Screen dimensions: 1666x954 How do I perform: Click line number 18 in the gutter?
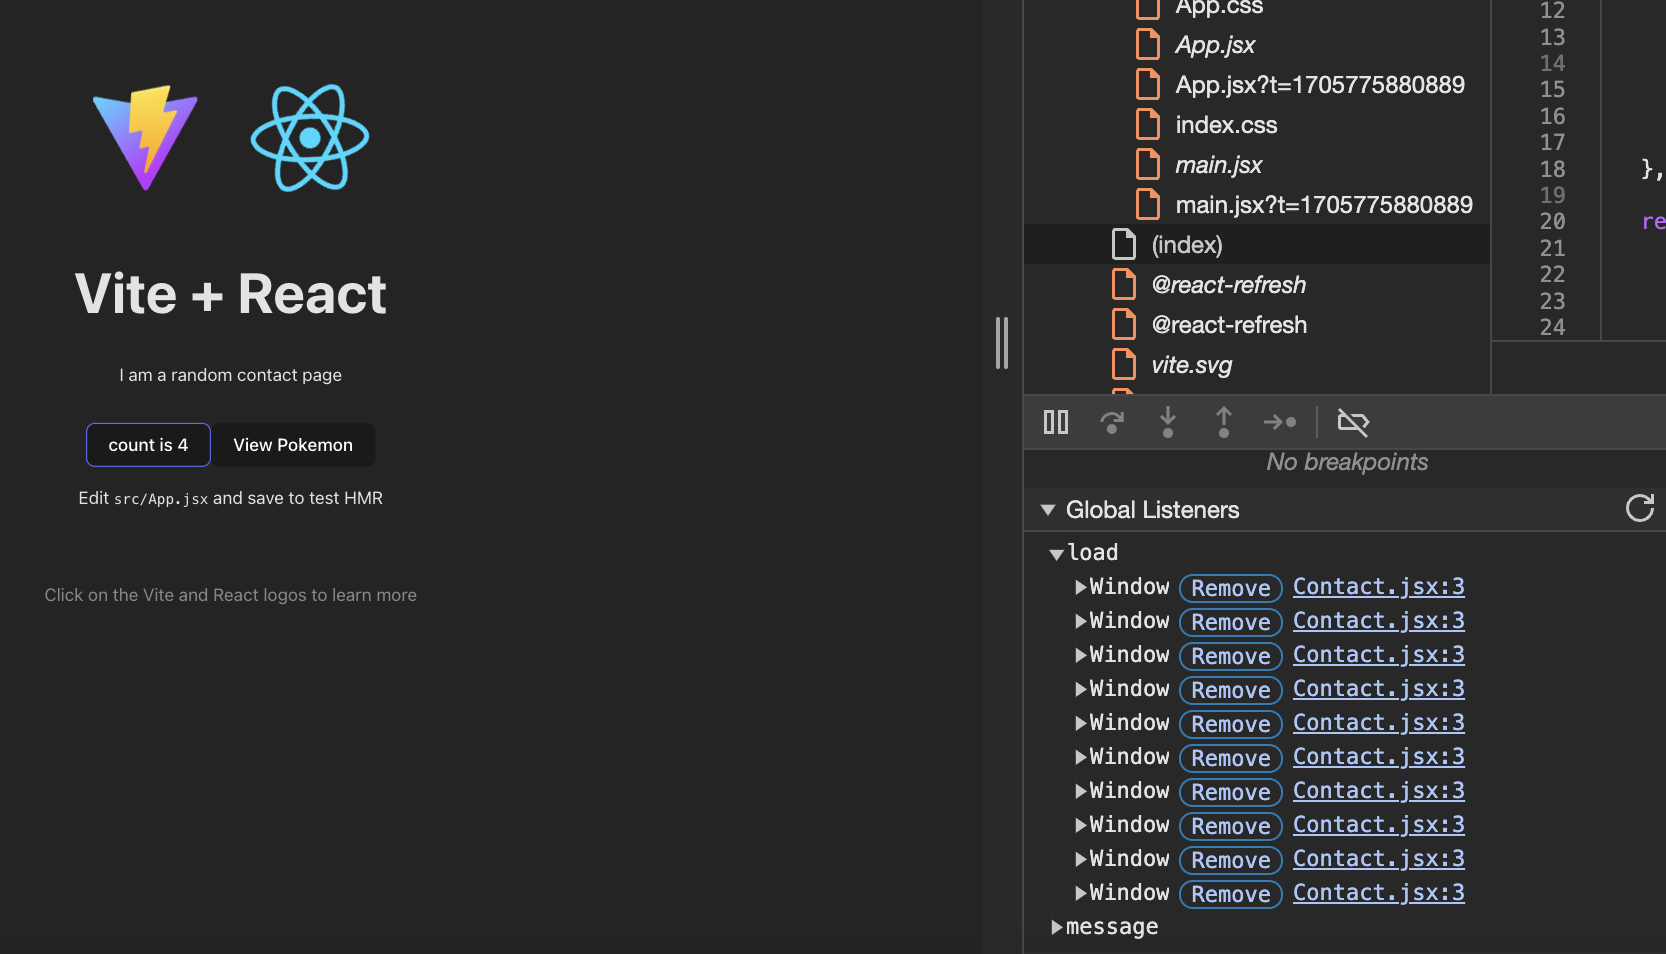pyautogui.click(x=1552, y=169)
